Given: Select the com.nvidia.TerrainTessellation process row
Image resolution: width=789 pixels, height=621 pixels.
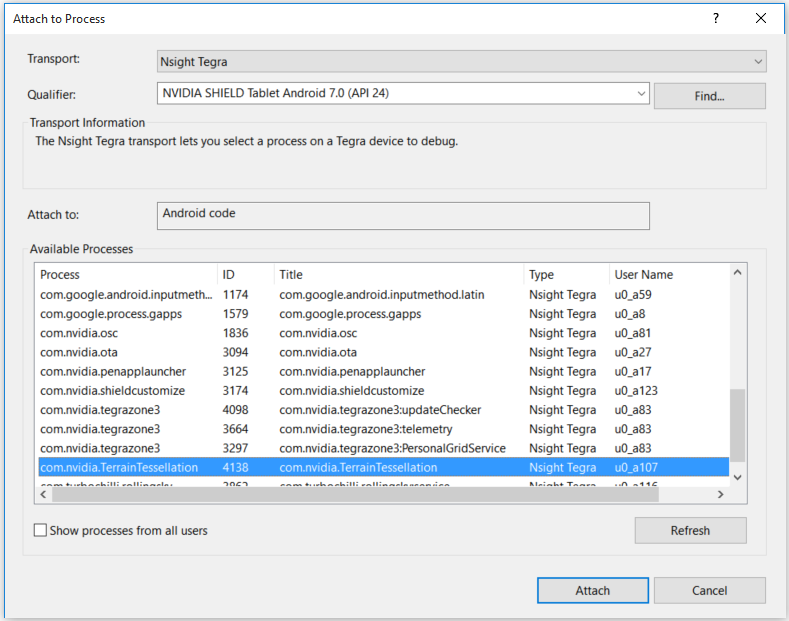Looking at the screenshot, I should tap(383, 467).
